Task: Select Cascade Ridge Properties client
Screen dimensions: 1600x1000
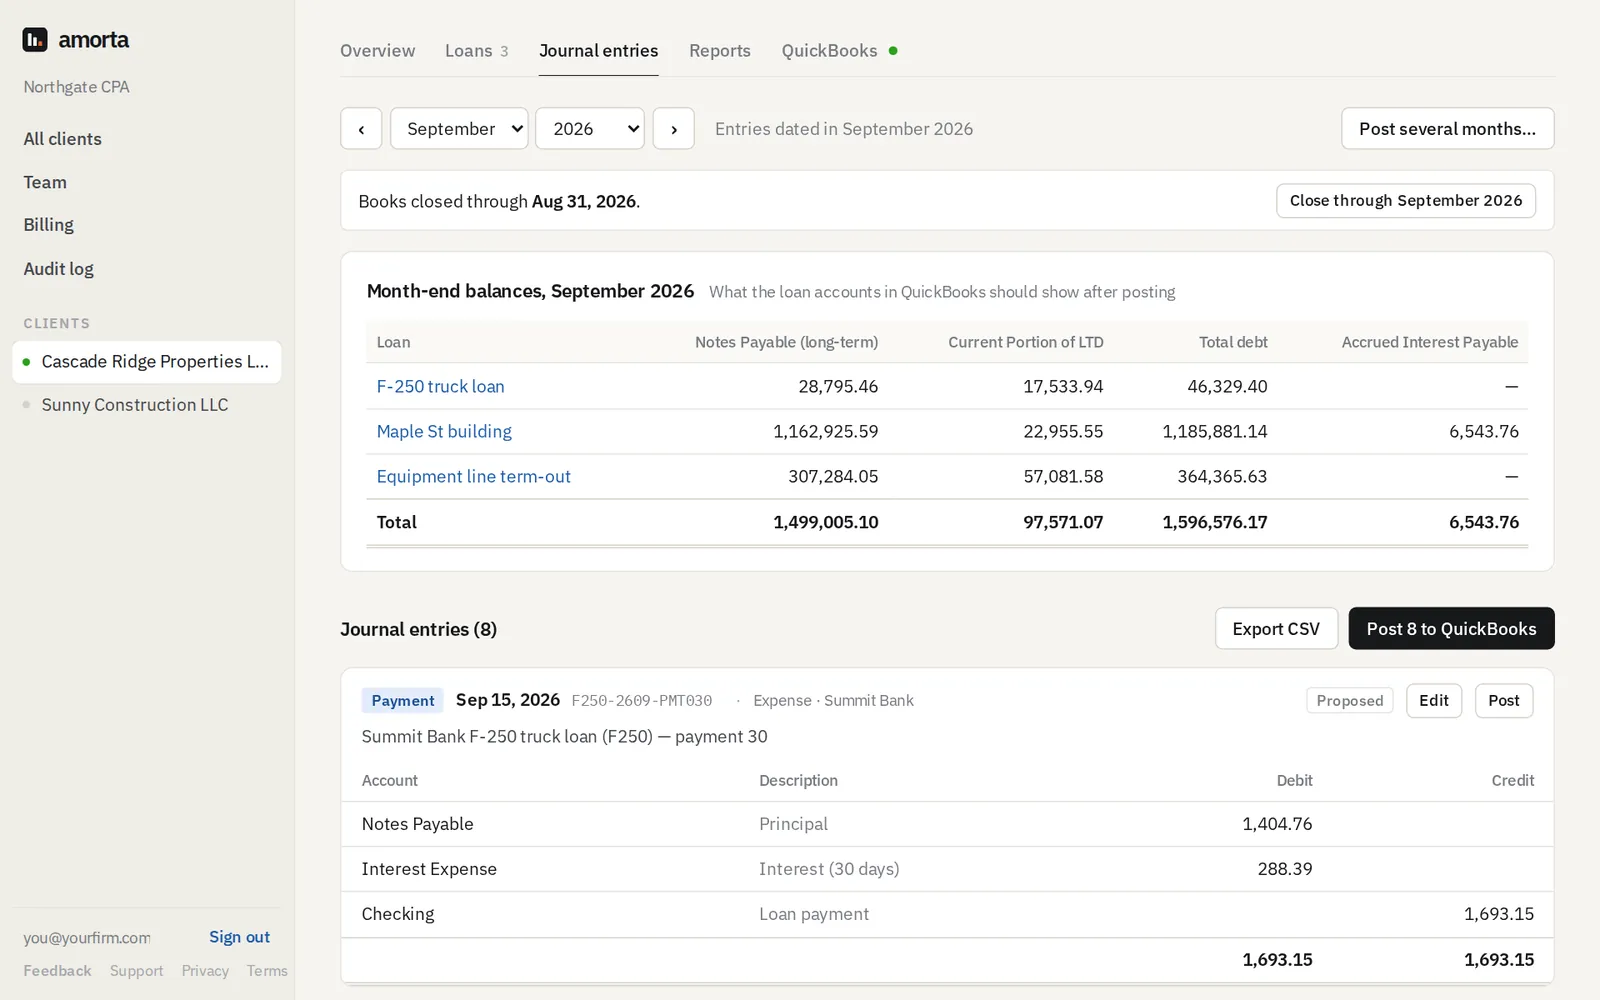Action: [147, 362]
